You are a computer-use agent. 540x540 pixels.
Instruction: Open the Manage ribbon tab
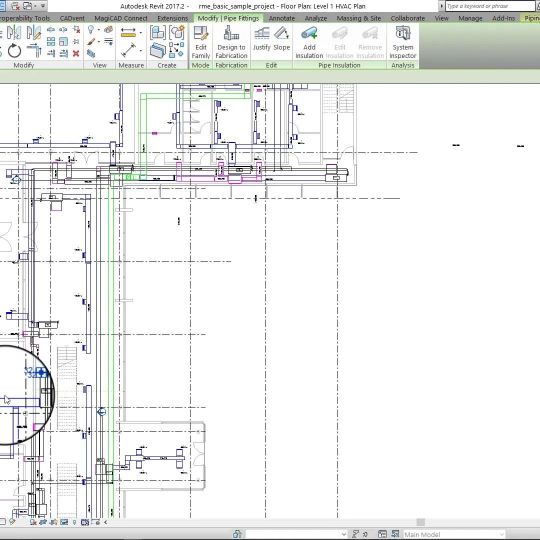pos(470,18)
